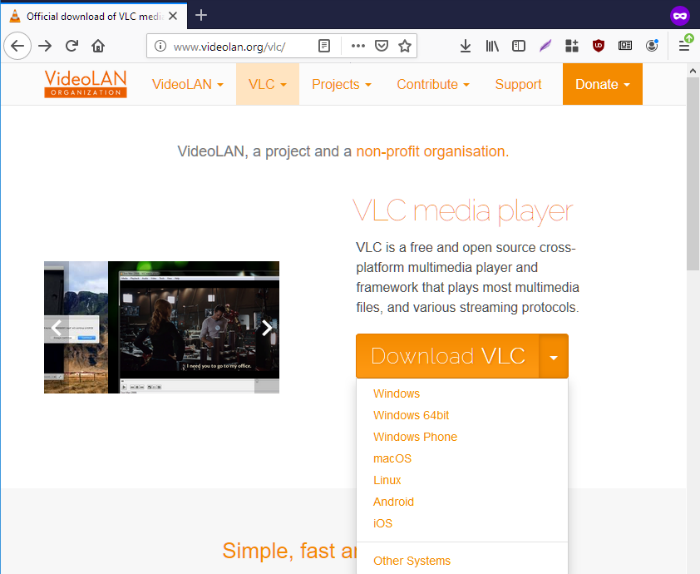
Task: Open the Firefox account avatar
Action: coord(652,46)
